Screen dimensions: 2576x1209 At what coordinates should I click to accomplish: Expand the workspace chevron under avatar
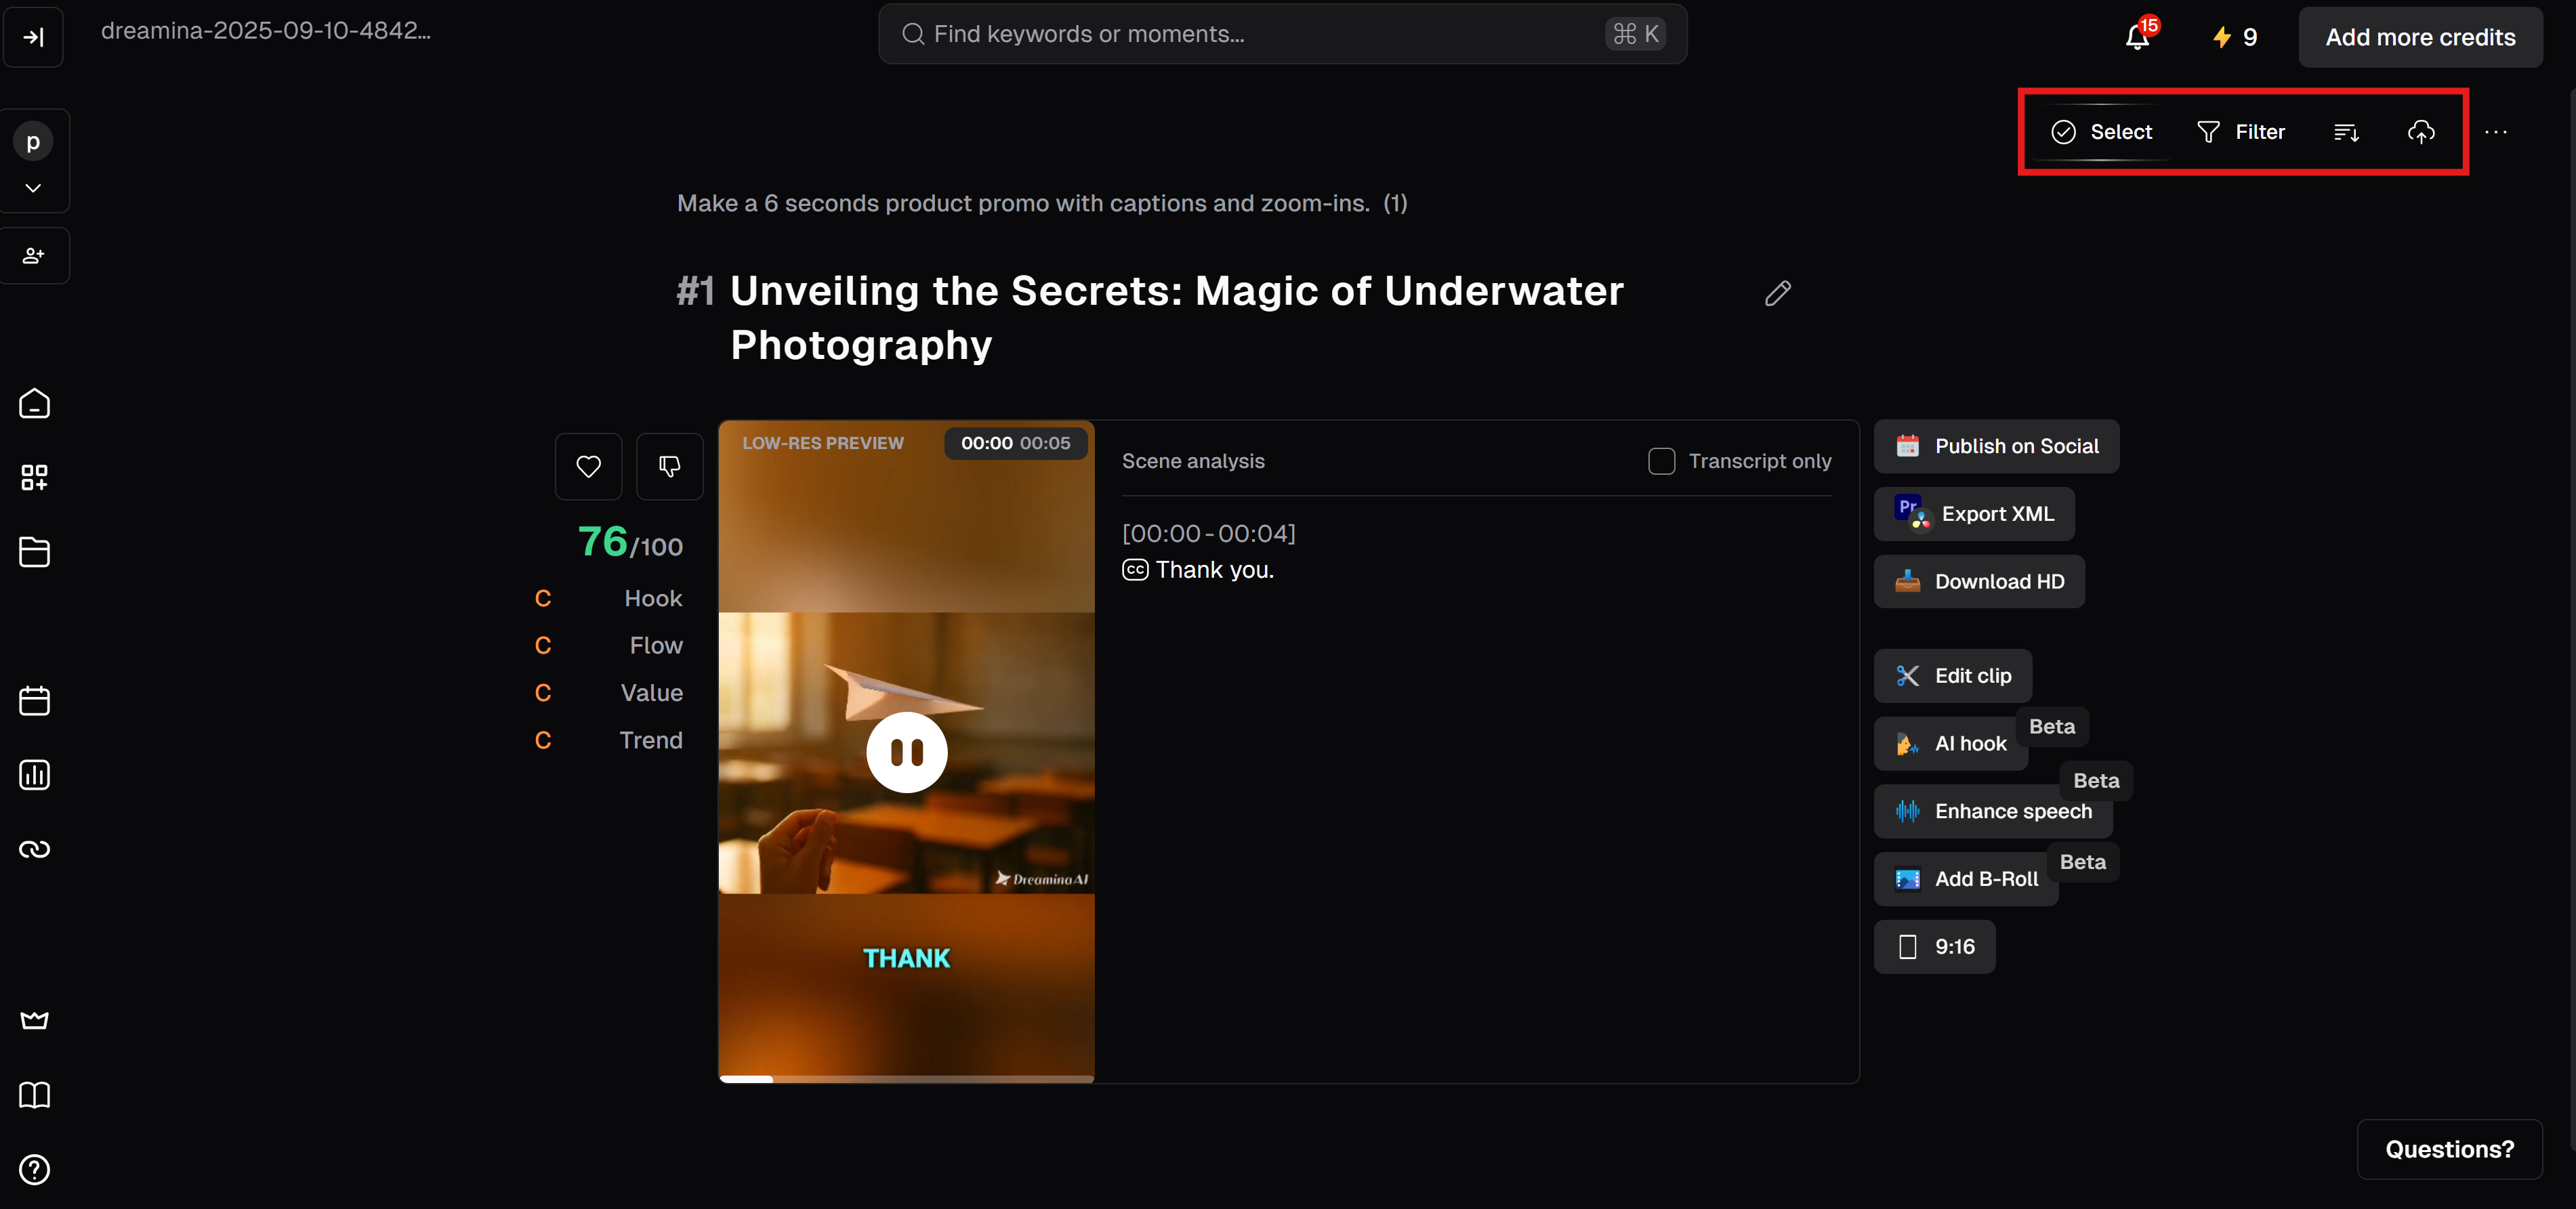(x=33, y=188)
